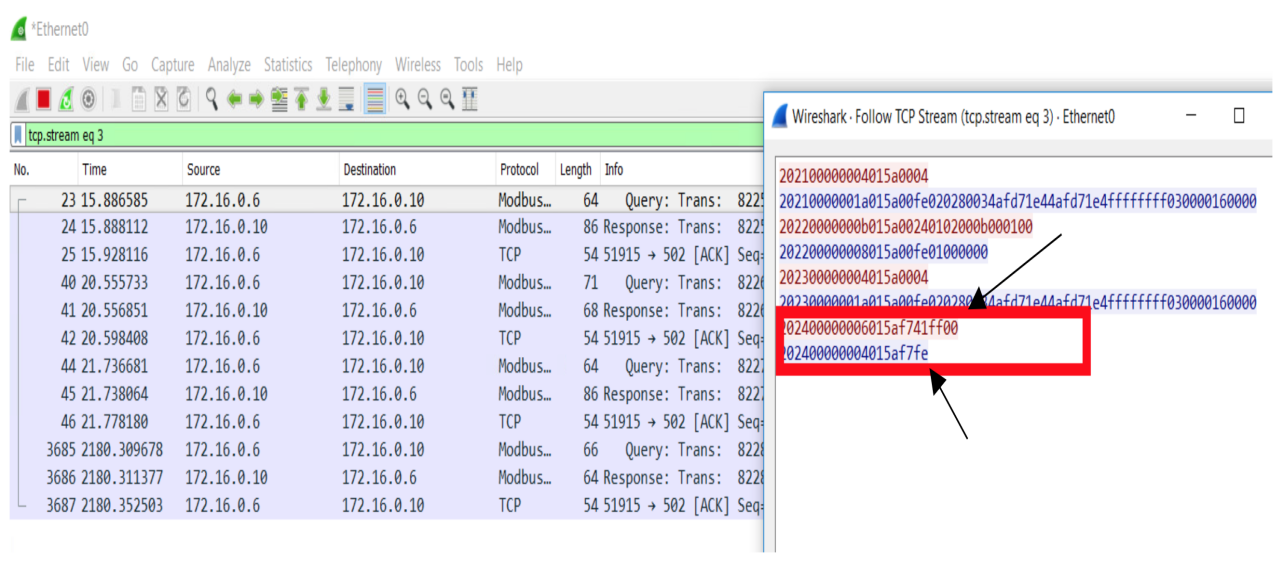Sort by Protocol column header
The width and height of the screenshot is (1283, 570).
click(519, 170)
